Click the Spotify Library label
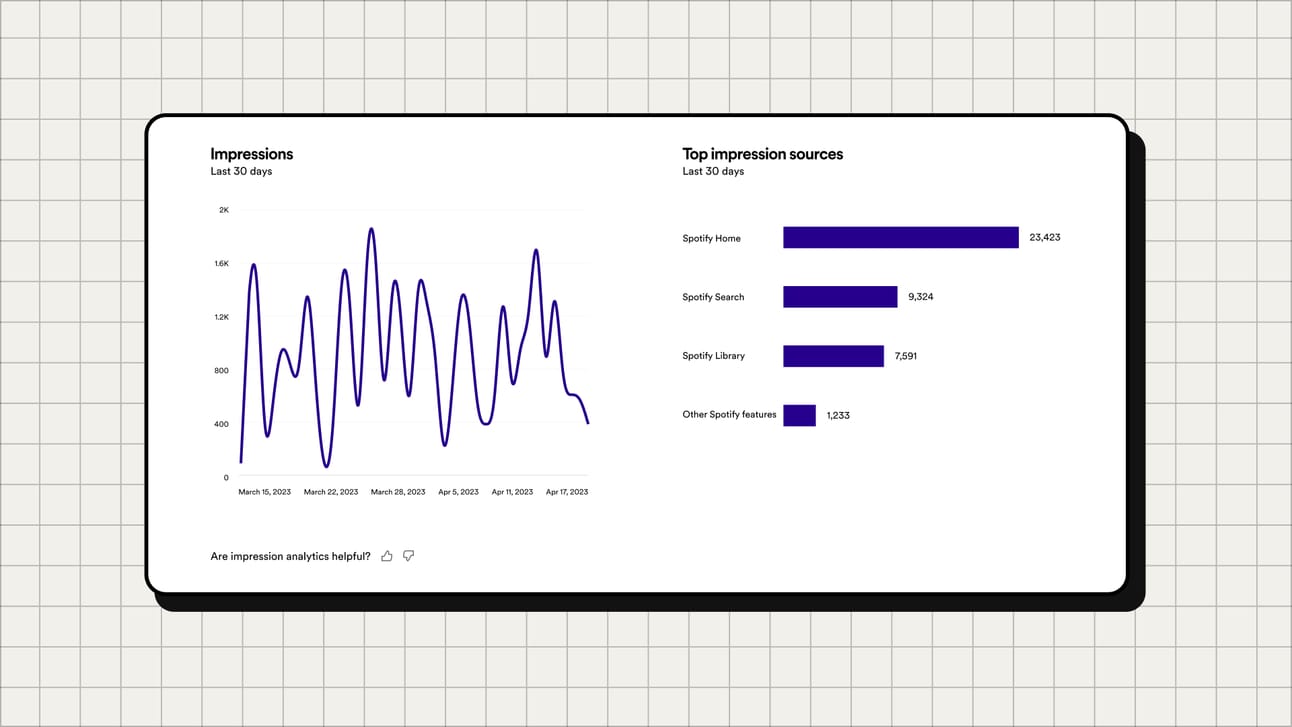 coord(714,356)
